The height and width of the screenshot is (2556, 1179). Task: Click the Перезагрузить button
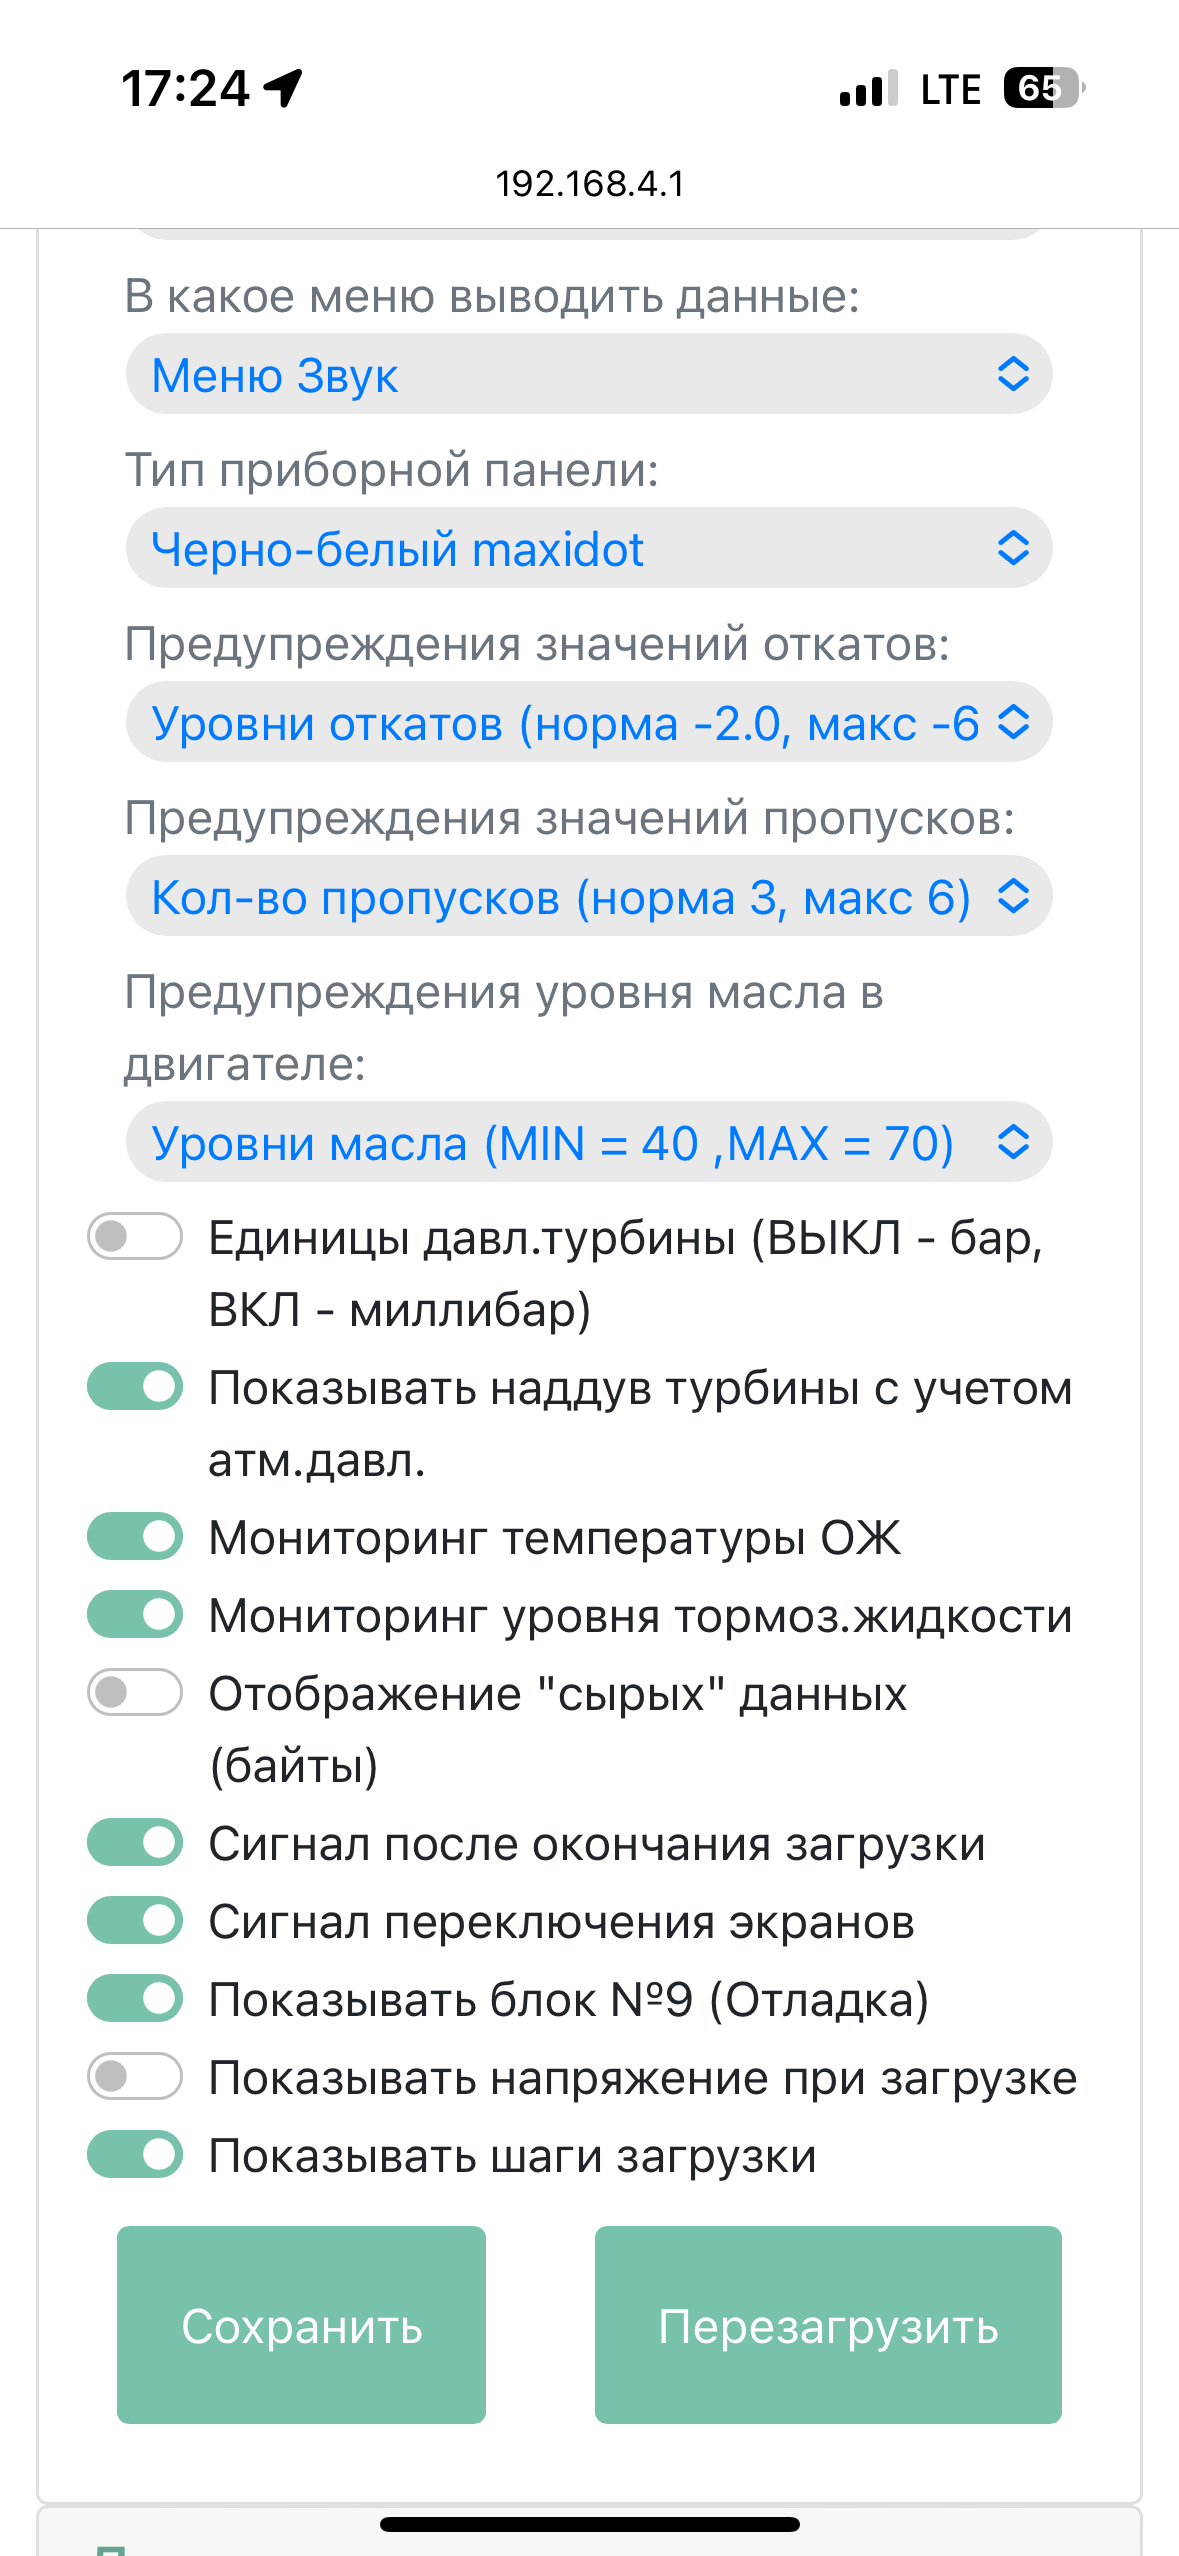click(x=828, y=2325)
